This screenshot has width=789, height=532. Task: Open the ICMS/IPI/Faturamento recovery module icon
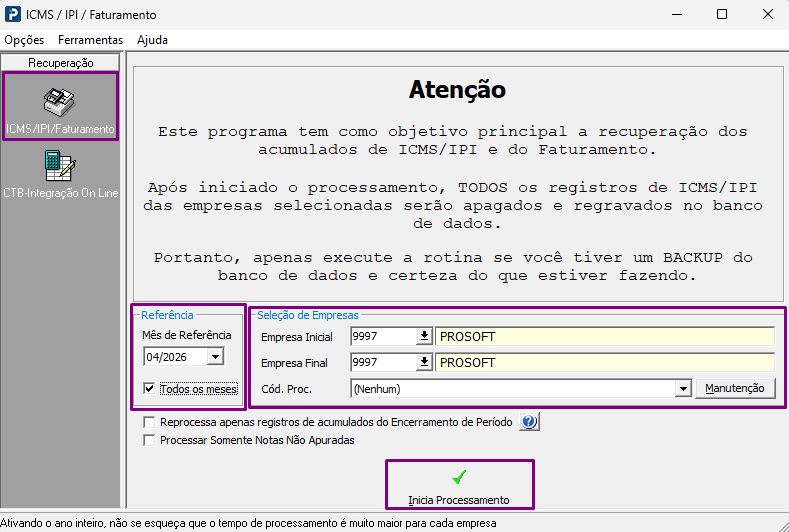coord(60,107)
